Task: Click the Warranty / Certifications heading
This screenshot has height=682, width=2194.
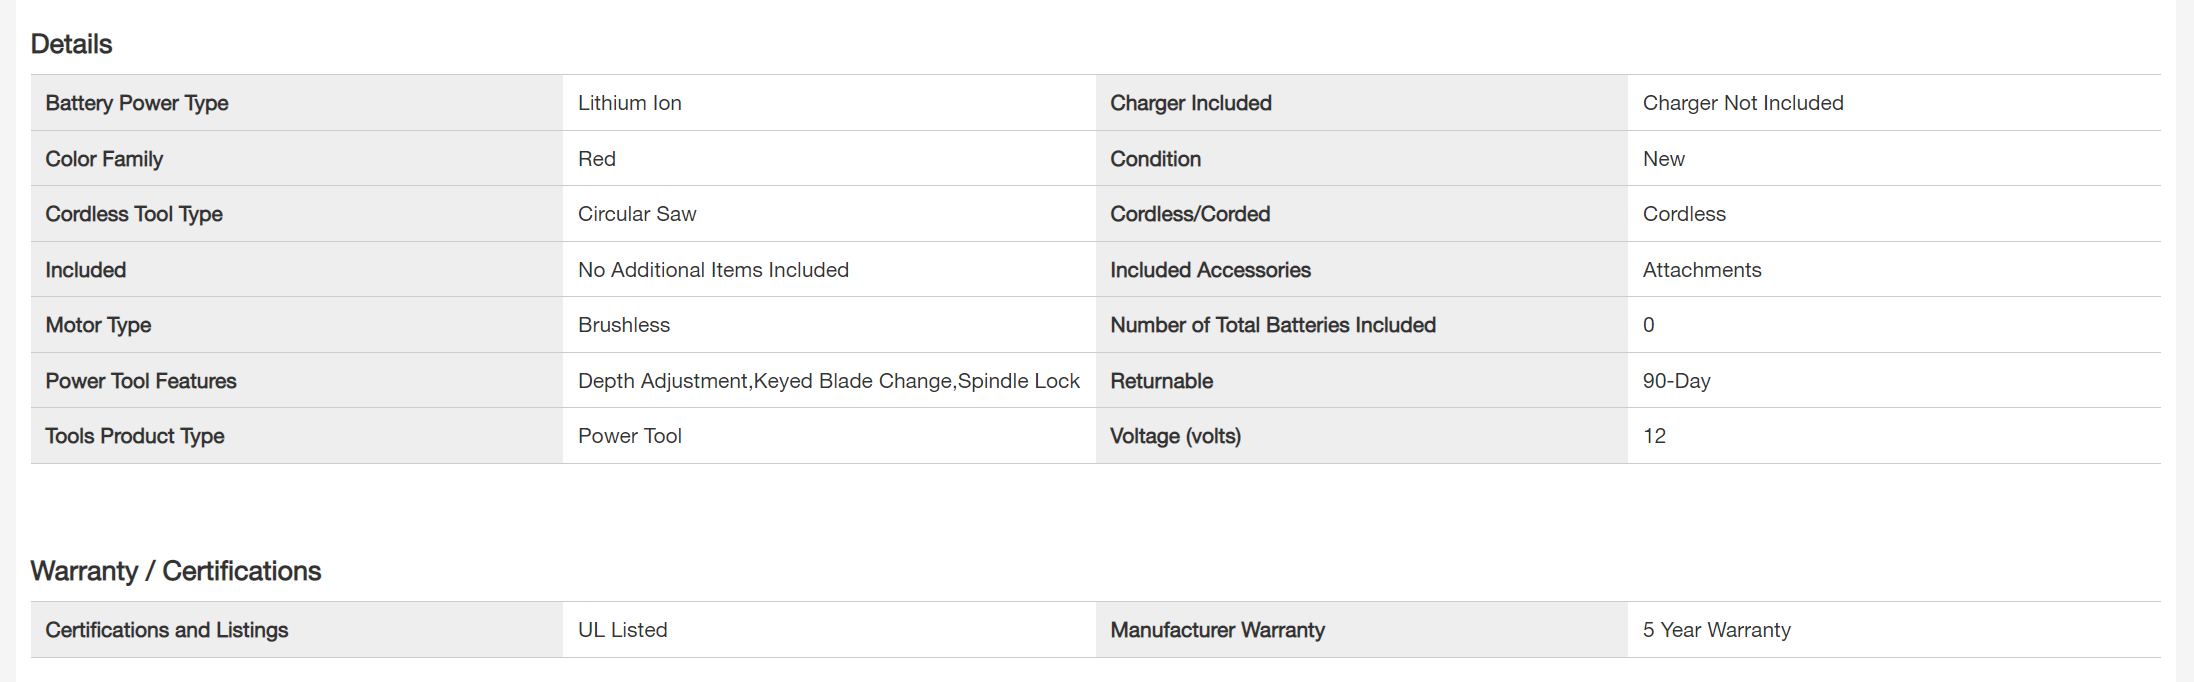Action: click(x=176, y=571)
